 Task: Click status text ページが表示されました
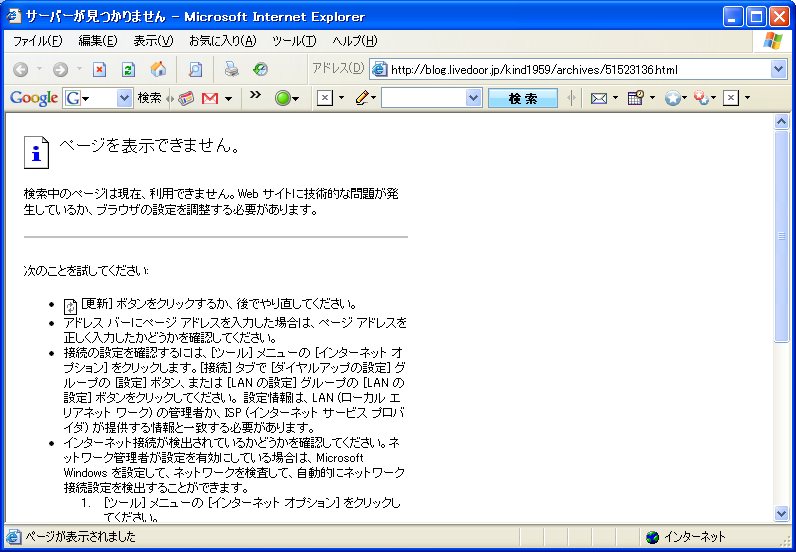(80, 536)
